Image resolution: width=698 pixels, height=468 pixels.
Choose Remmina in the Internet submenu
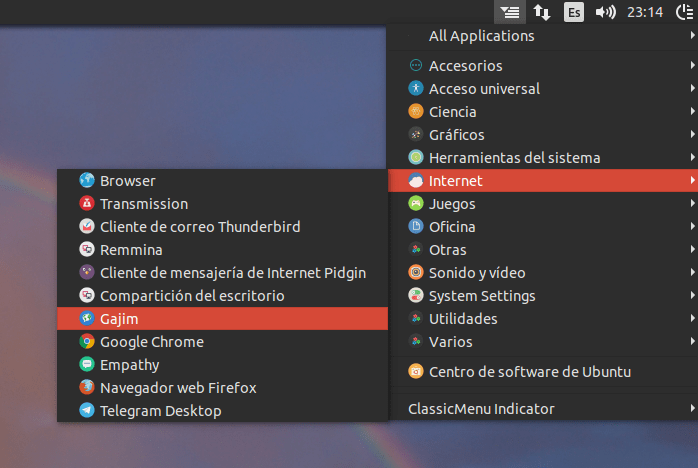tap(131, 250)
